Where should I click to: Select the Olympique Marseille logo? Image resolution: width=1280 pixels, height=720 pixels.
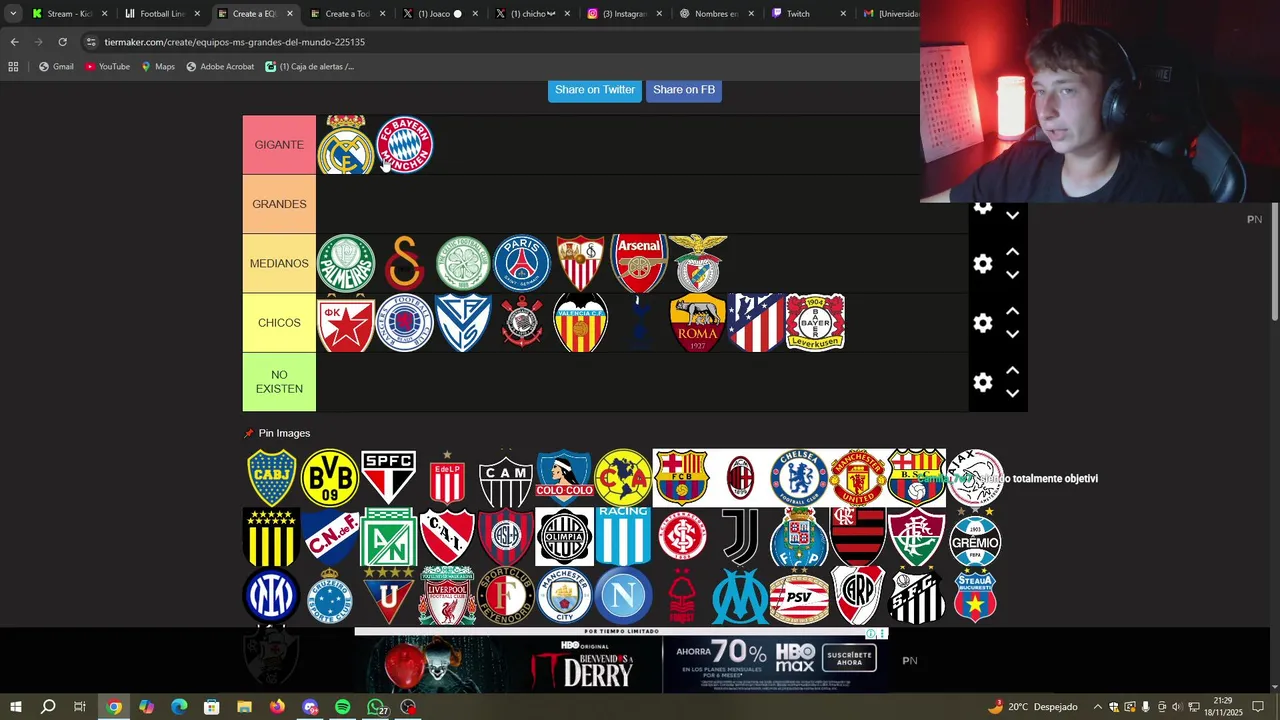[x=741, y=596]
